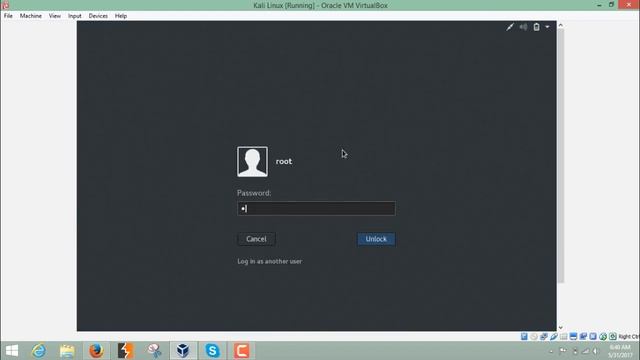Switch to VirtualBox taskbar icon
Viewport: 640px width, 360px height.
click(x=183, y=351)
